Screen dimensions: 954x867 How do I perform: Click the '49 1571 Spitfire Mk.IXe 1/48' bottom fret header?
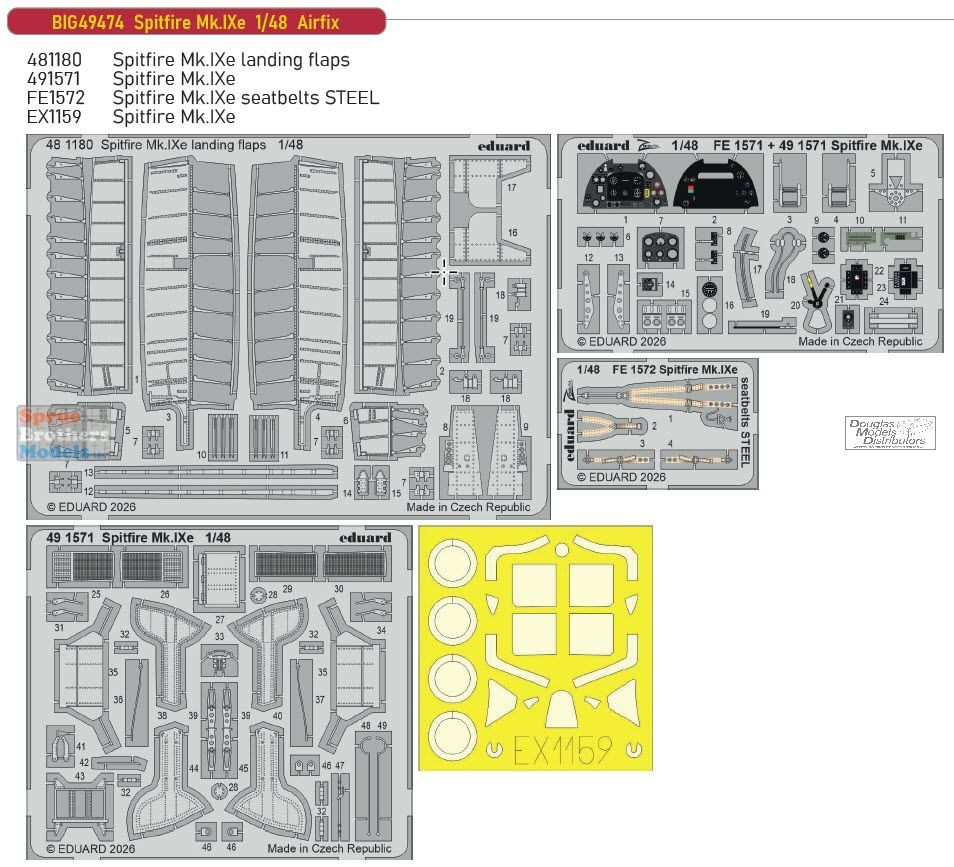click(139, 538)
